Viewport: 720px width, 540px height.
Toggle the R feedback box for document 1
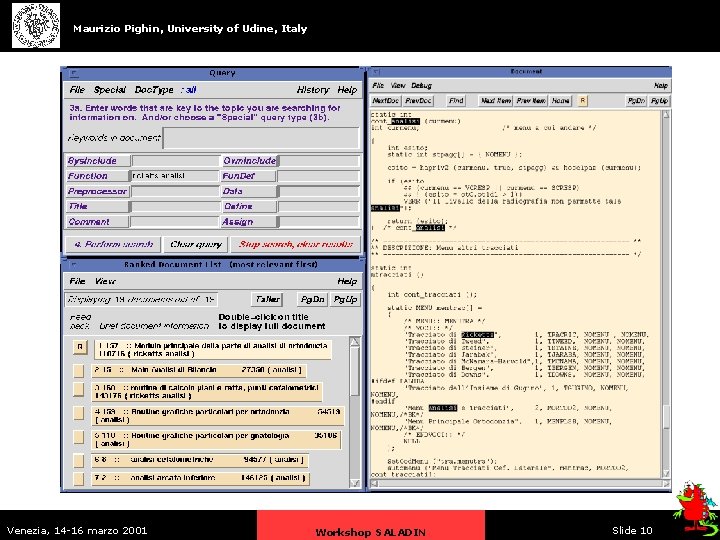pyautogui.click(x=79, y=348)
